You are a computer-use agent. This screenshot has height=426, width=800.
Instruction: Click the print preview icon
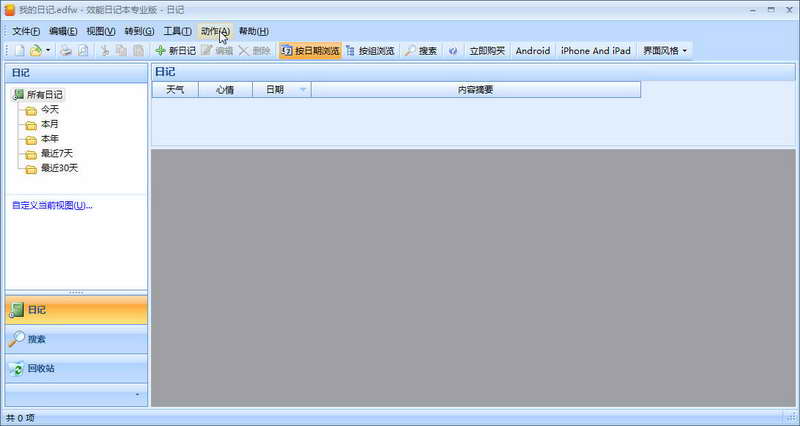coord(83,51)
